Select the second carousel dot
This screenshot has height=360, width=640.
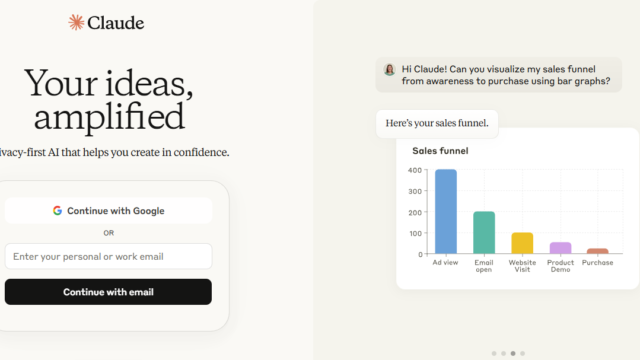coord(503,353)
